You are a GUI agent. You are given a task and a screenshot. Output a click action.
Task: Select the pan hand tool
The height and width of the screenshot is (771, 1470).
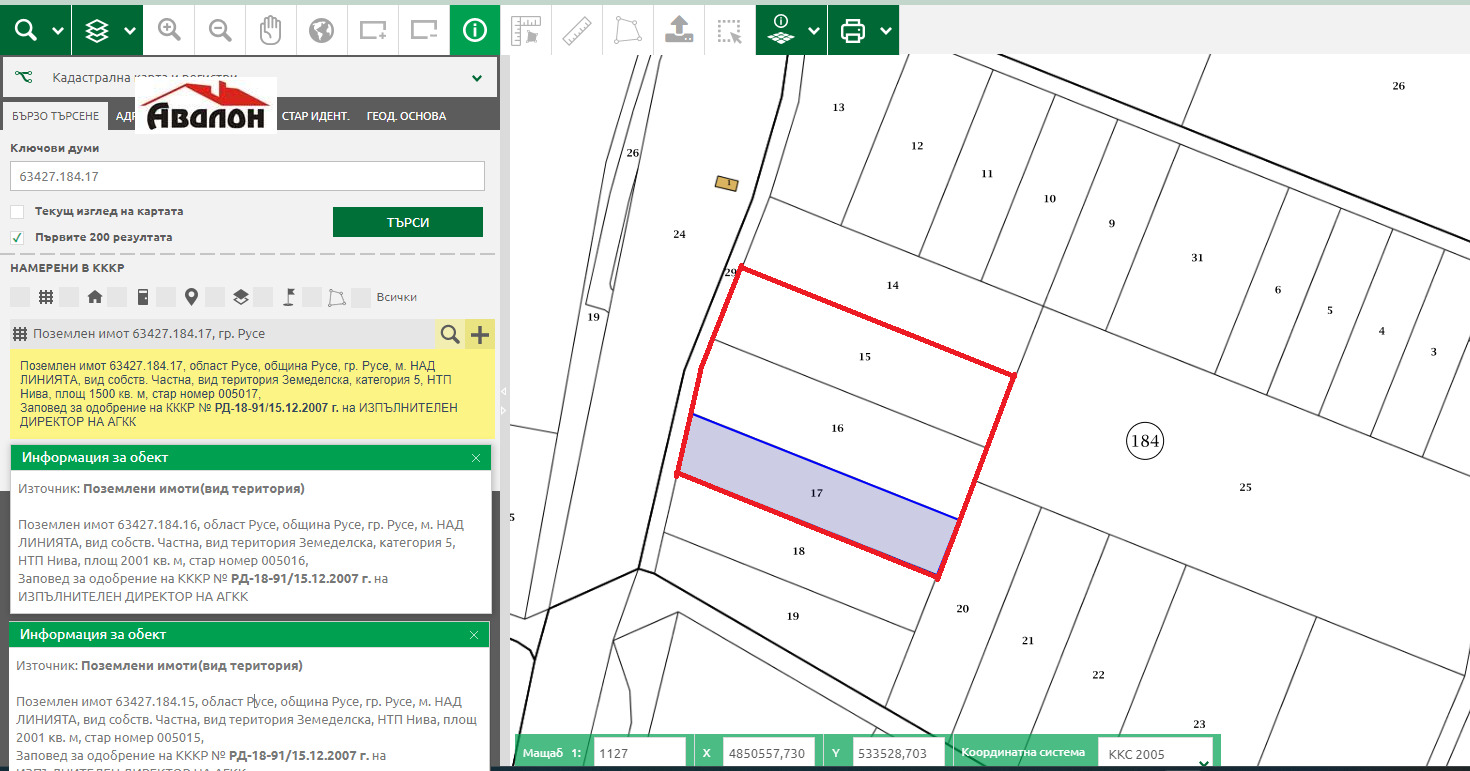pos(271,30)
